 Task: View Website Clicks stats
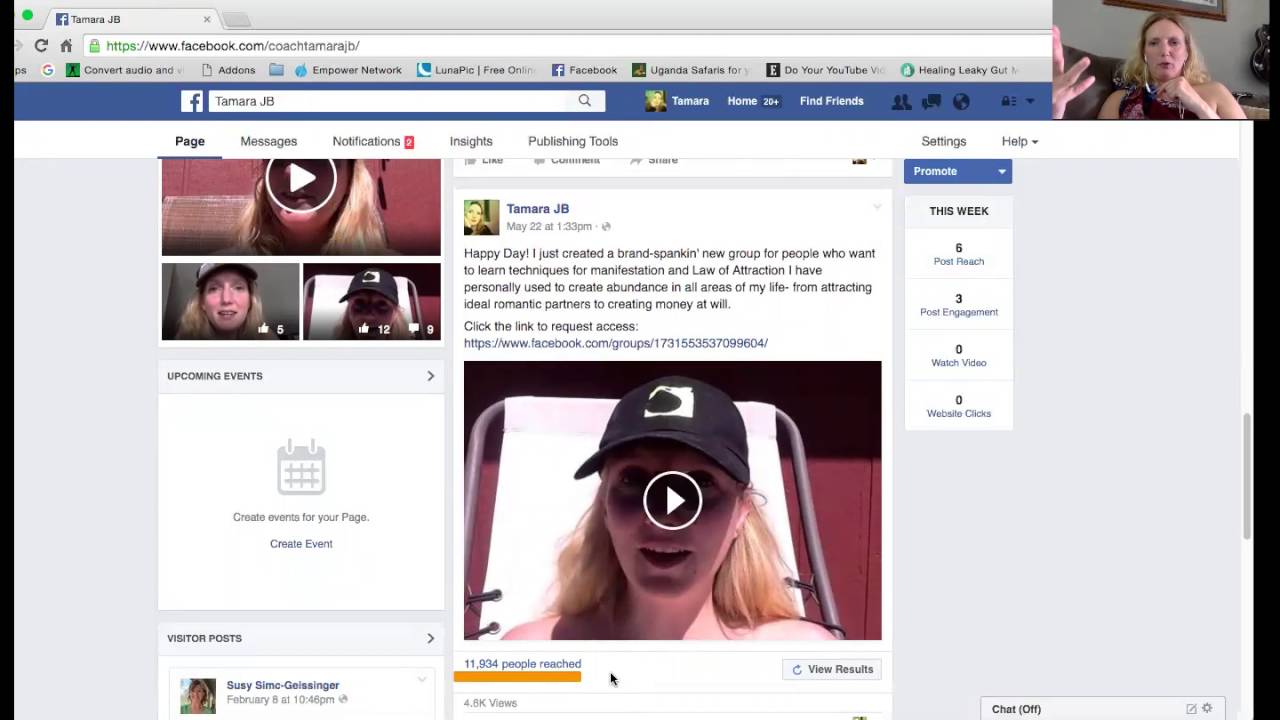[x=959, y=407]
